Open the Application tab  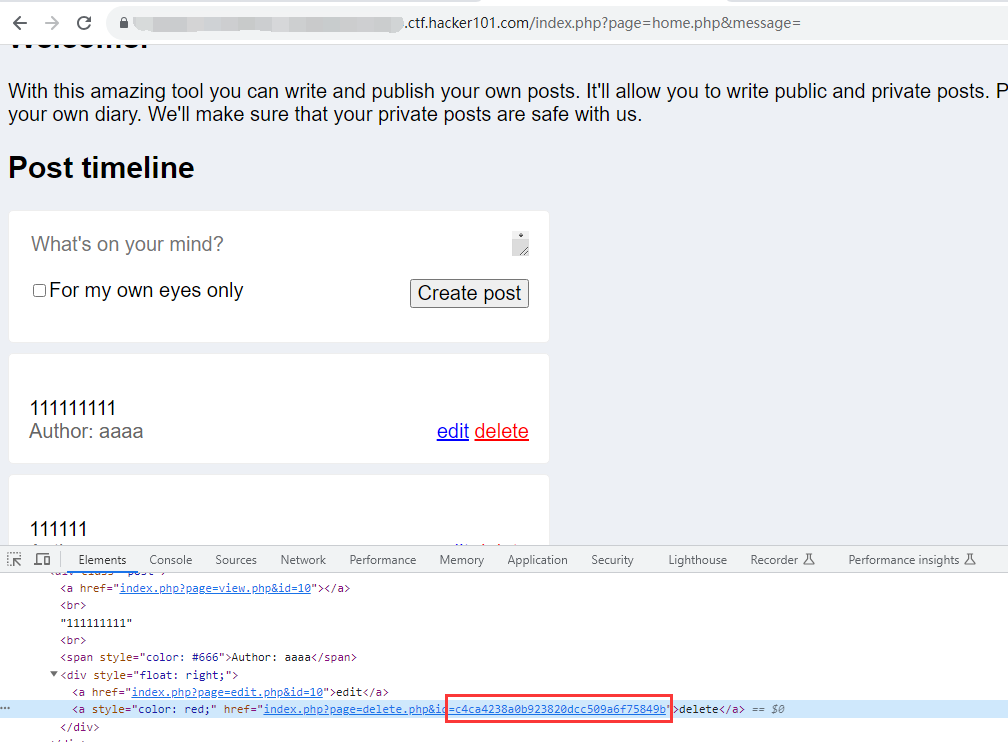coord(537,560)
